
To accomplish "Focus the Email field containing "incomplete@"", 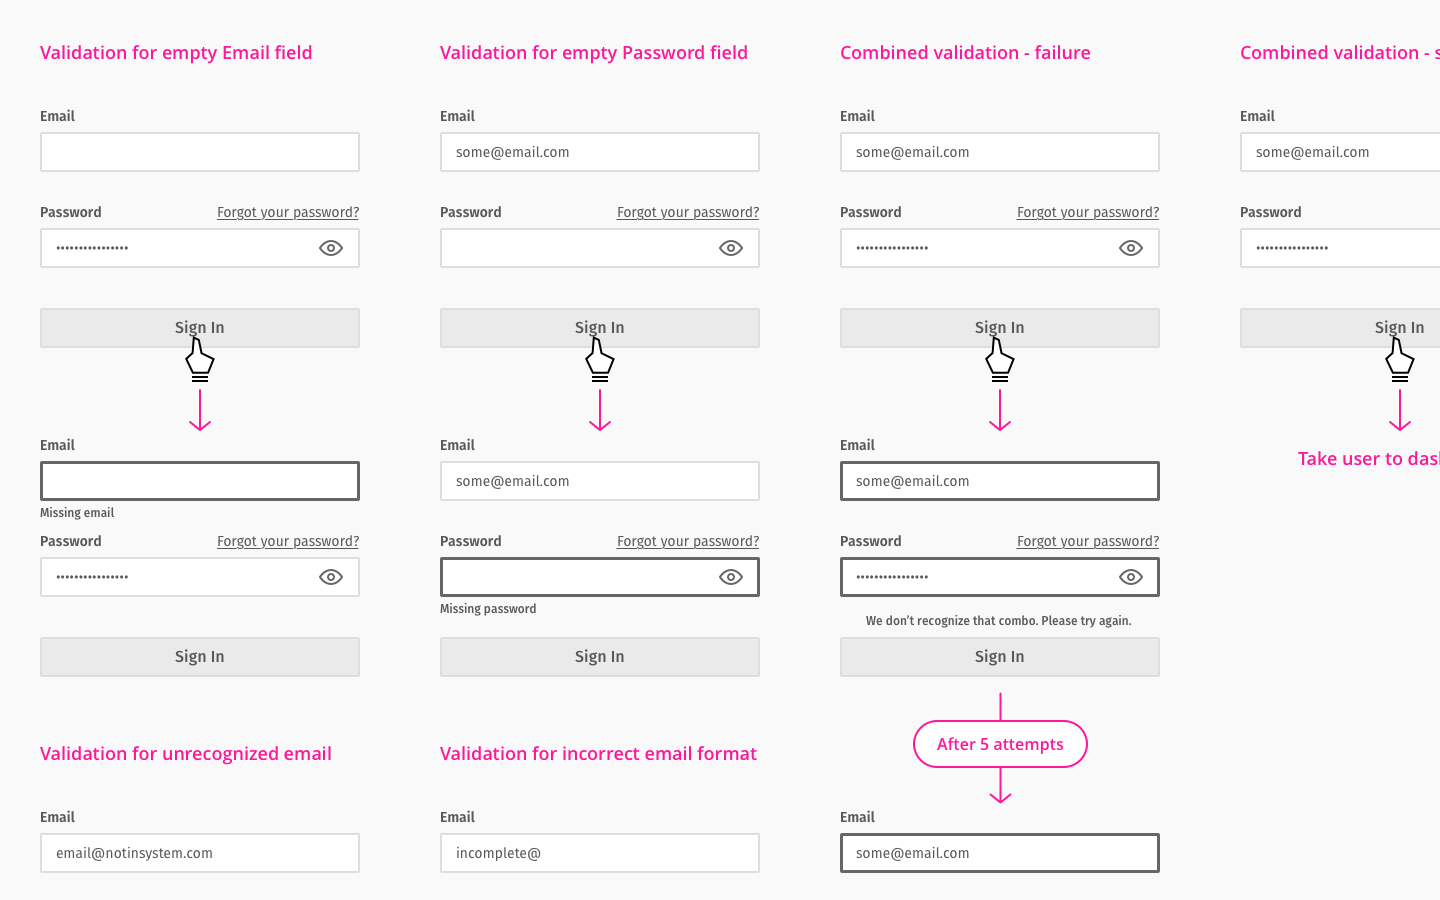I will 600,853.
